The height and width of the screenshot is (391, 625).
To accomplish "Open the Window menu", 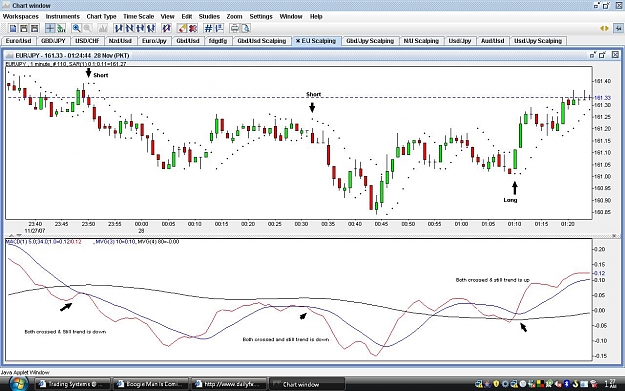I will tap(291, 16).
